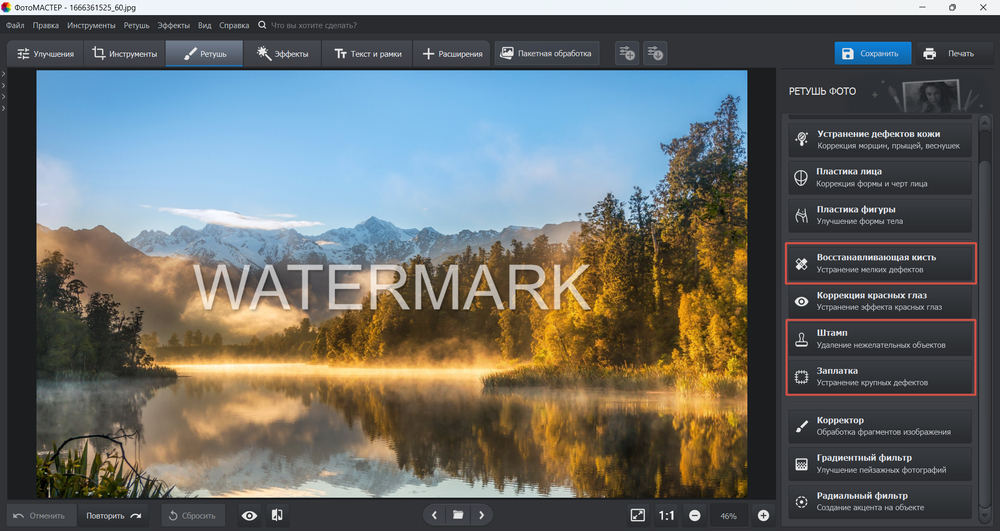Screen dimensions: 1000x531
Task: Open the Восстанавливающая кисть healing brush tool
Action: 879,263
